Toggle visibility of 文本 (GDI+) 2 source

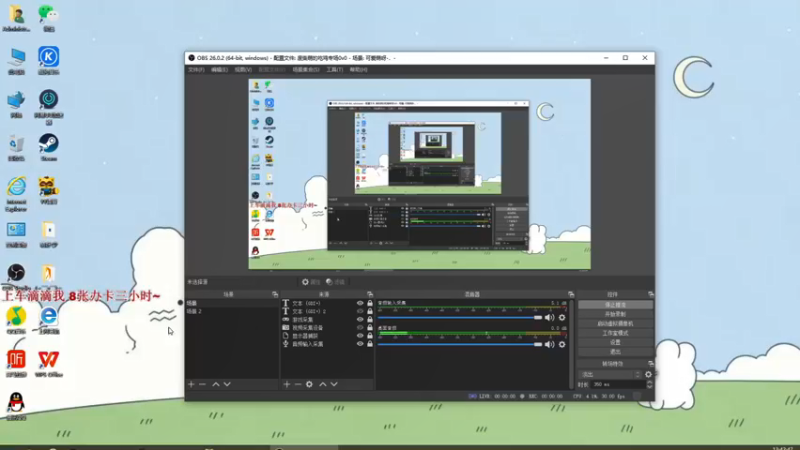tap(360, 311)
